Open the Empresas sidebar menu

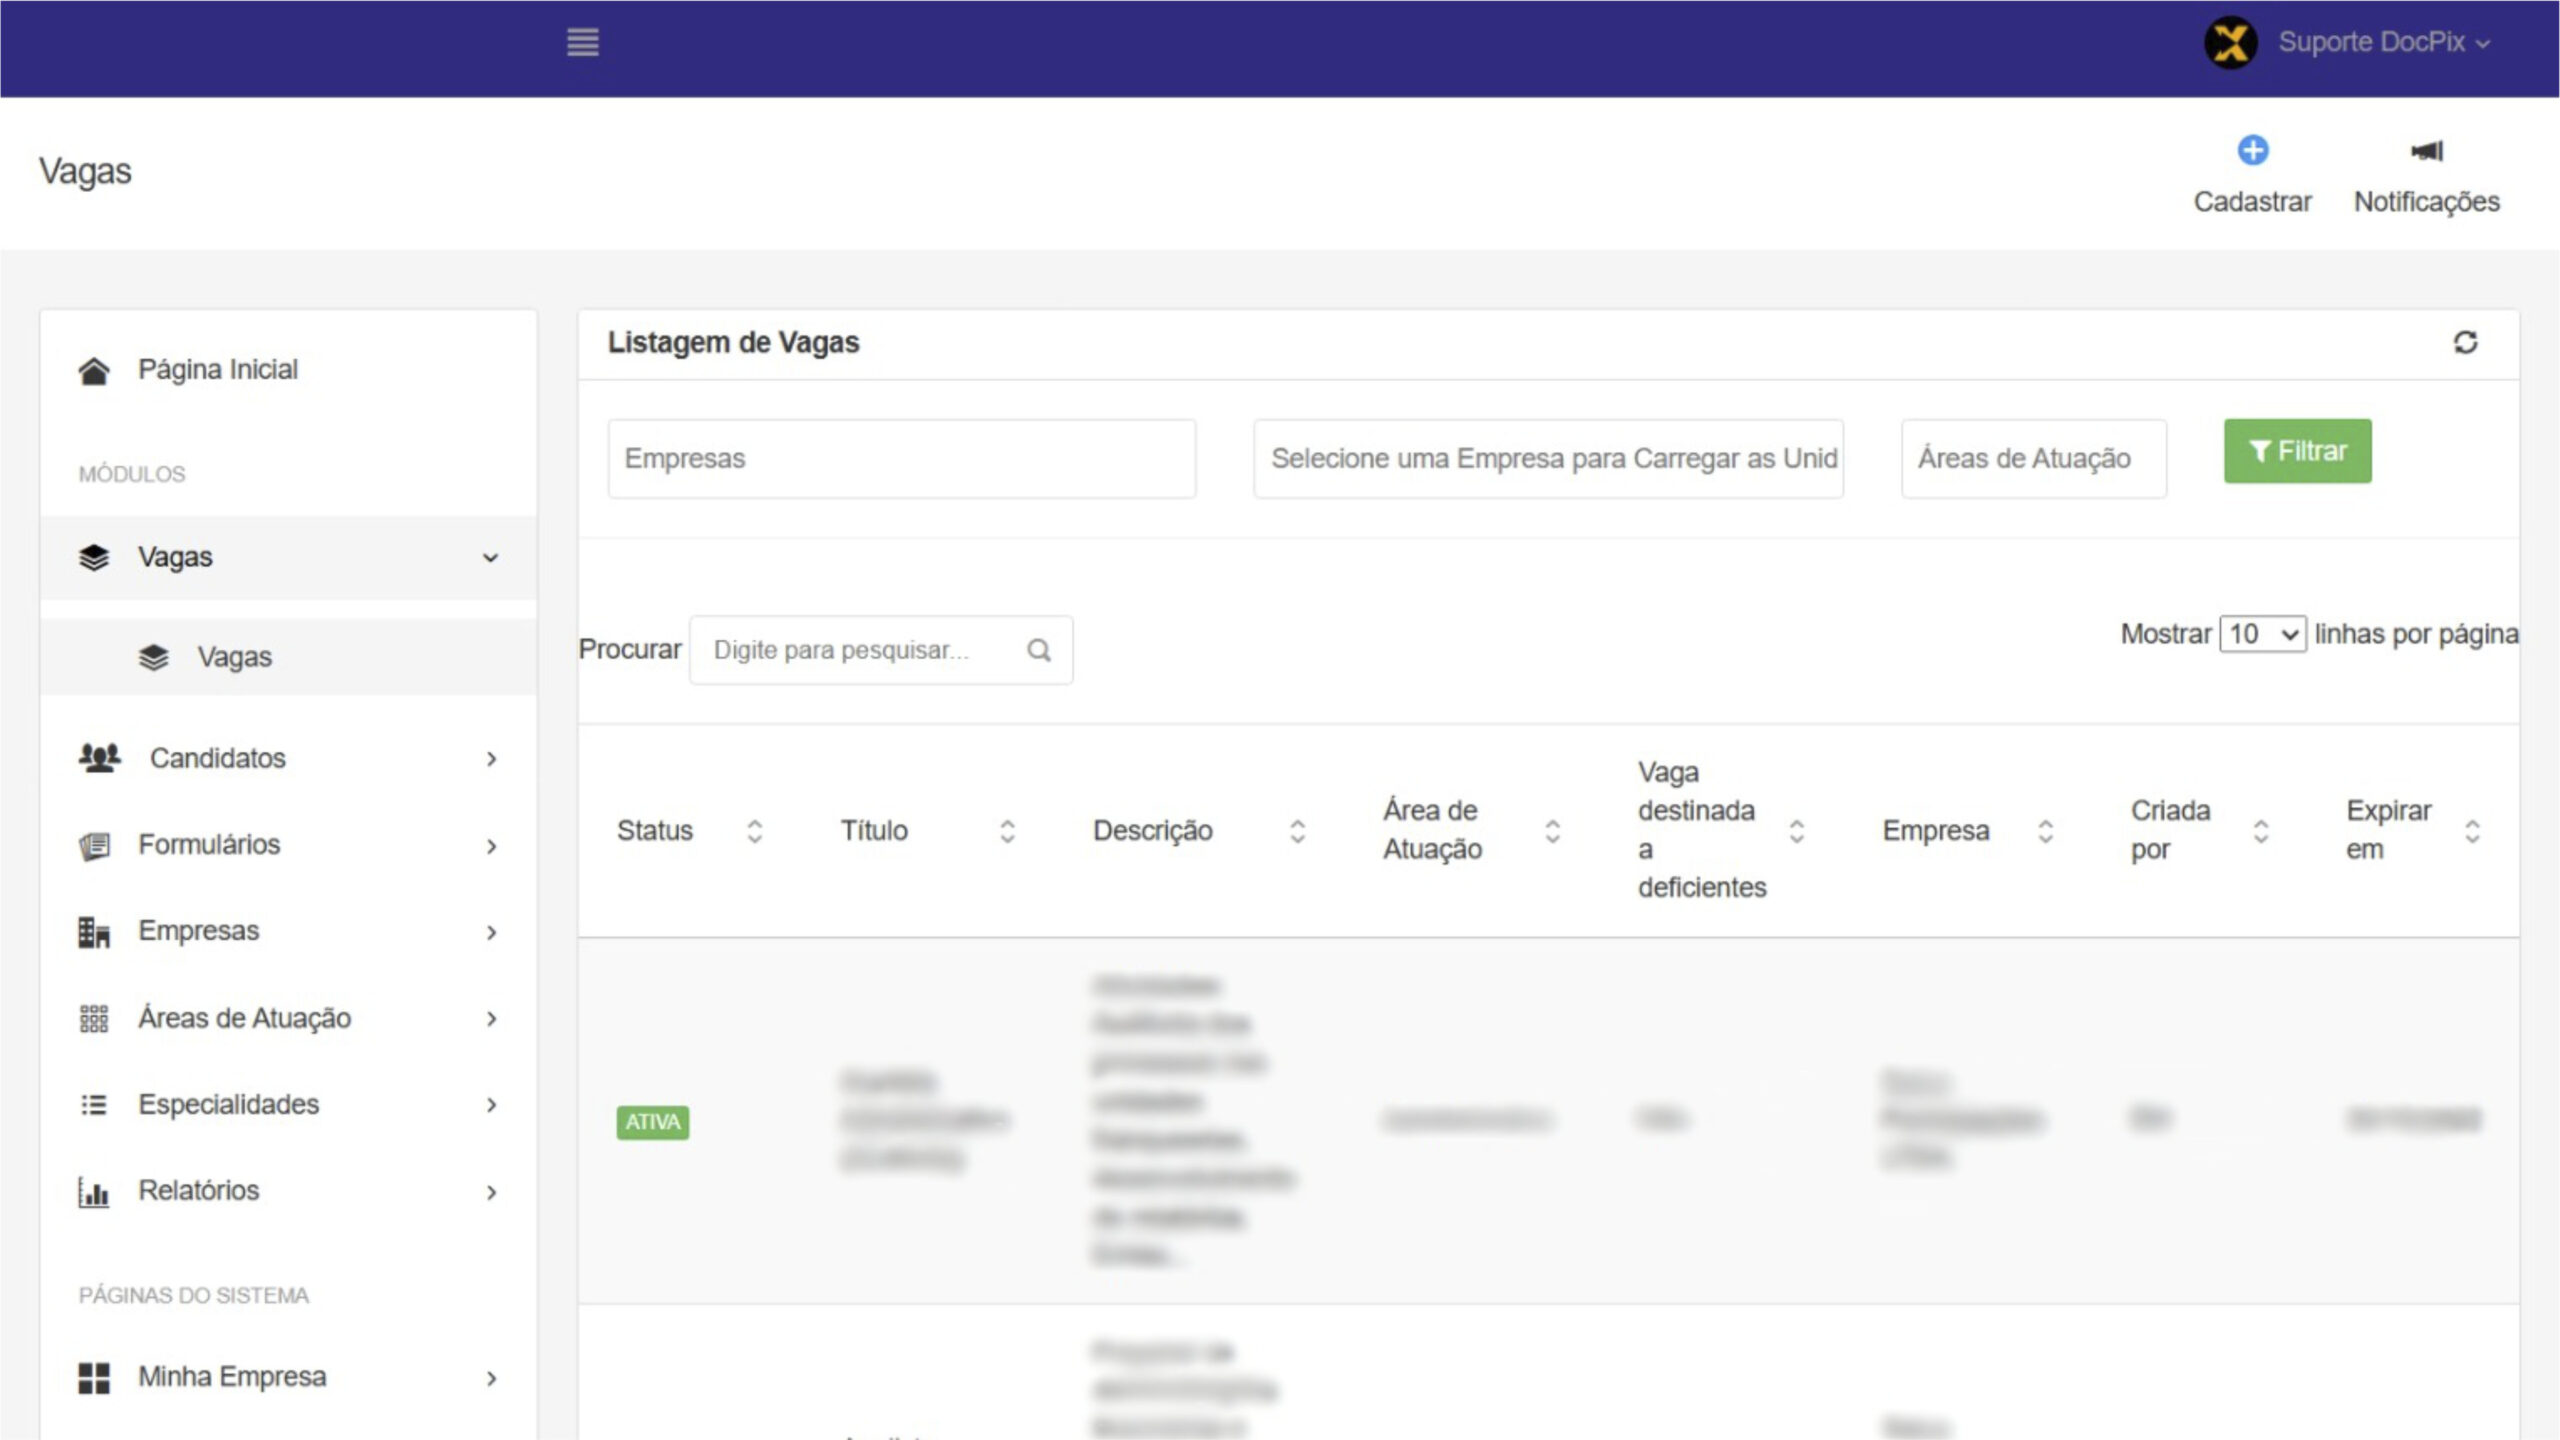click(x=199, y=931)
